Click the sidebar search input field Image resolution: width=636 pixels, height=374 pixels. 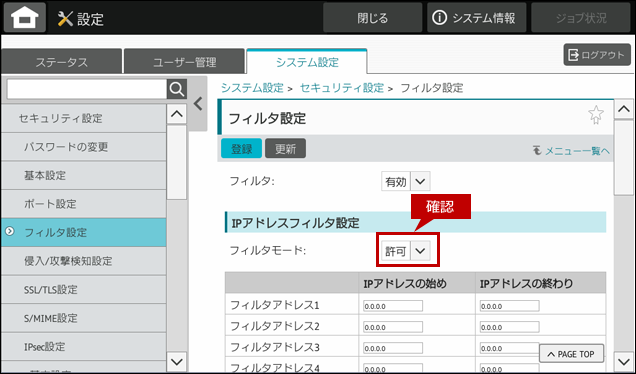click(x=87, y=89)
